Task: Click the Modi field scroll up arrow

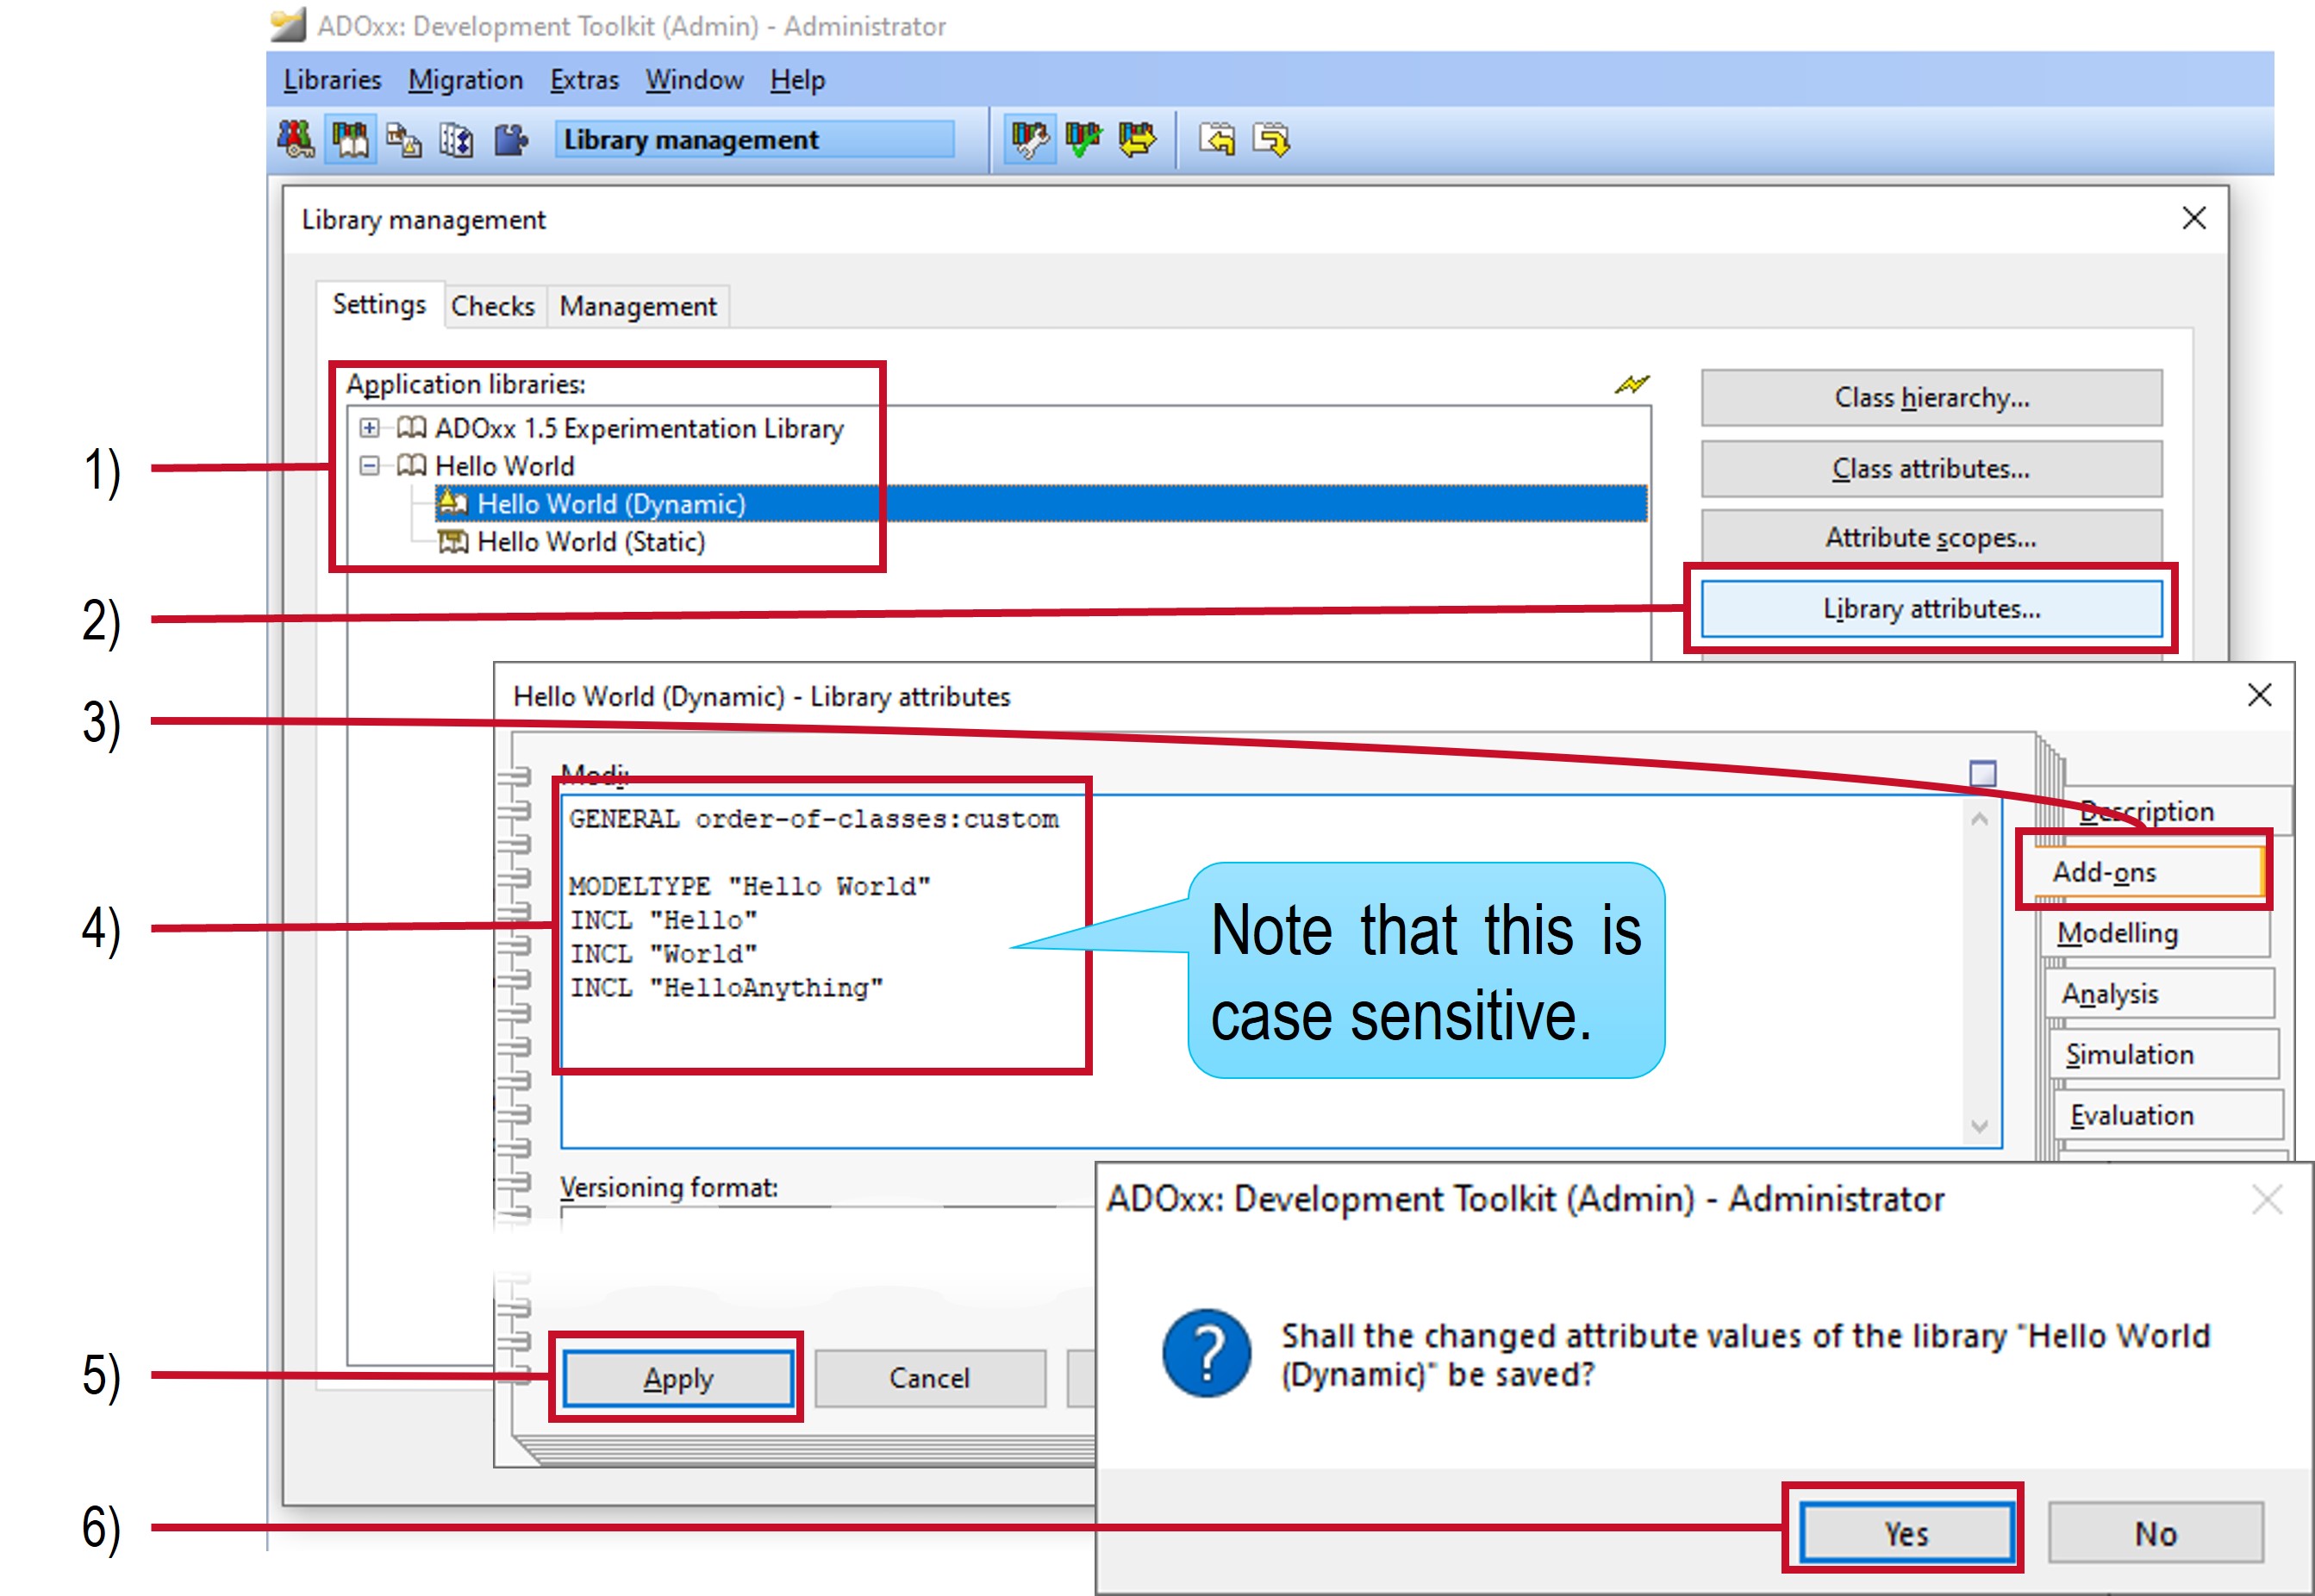Action: point(1979,819)
